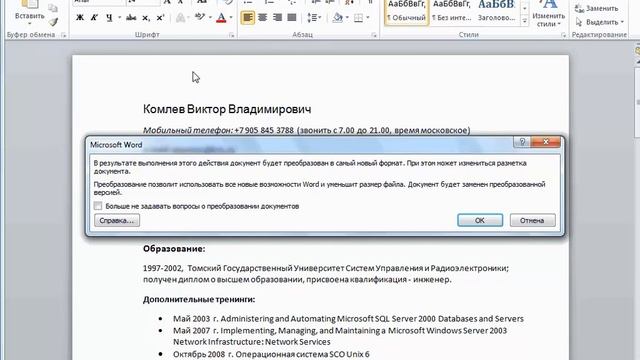Apply red font color

(221, 18)
